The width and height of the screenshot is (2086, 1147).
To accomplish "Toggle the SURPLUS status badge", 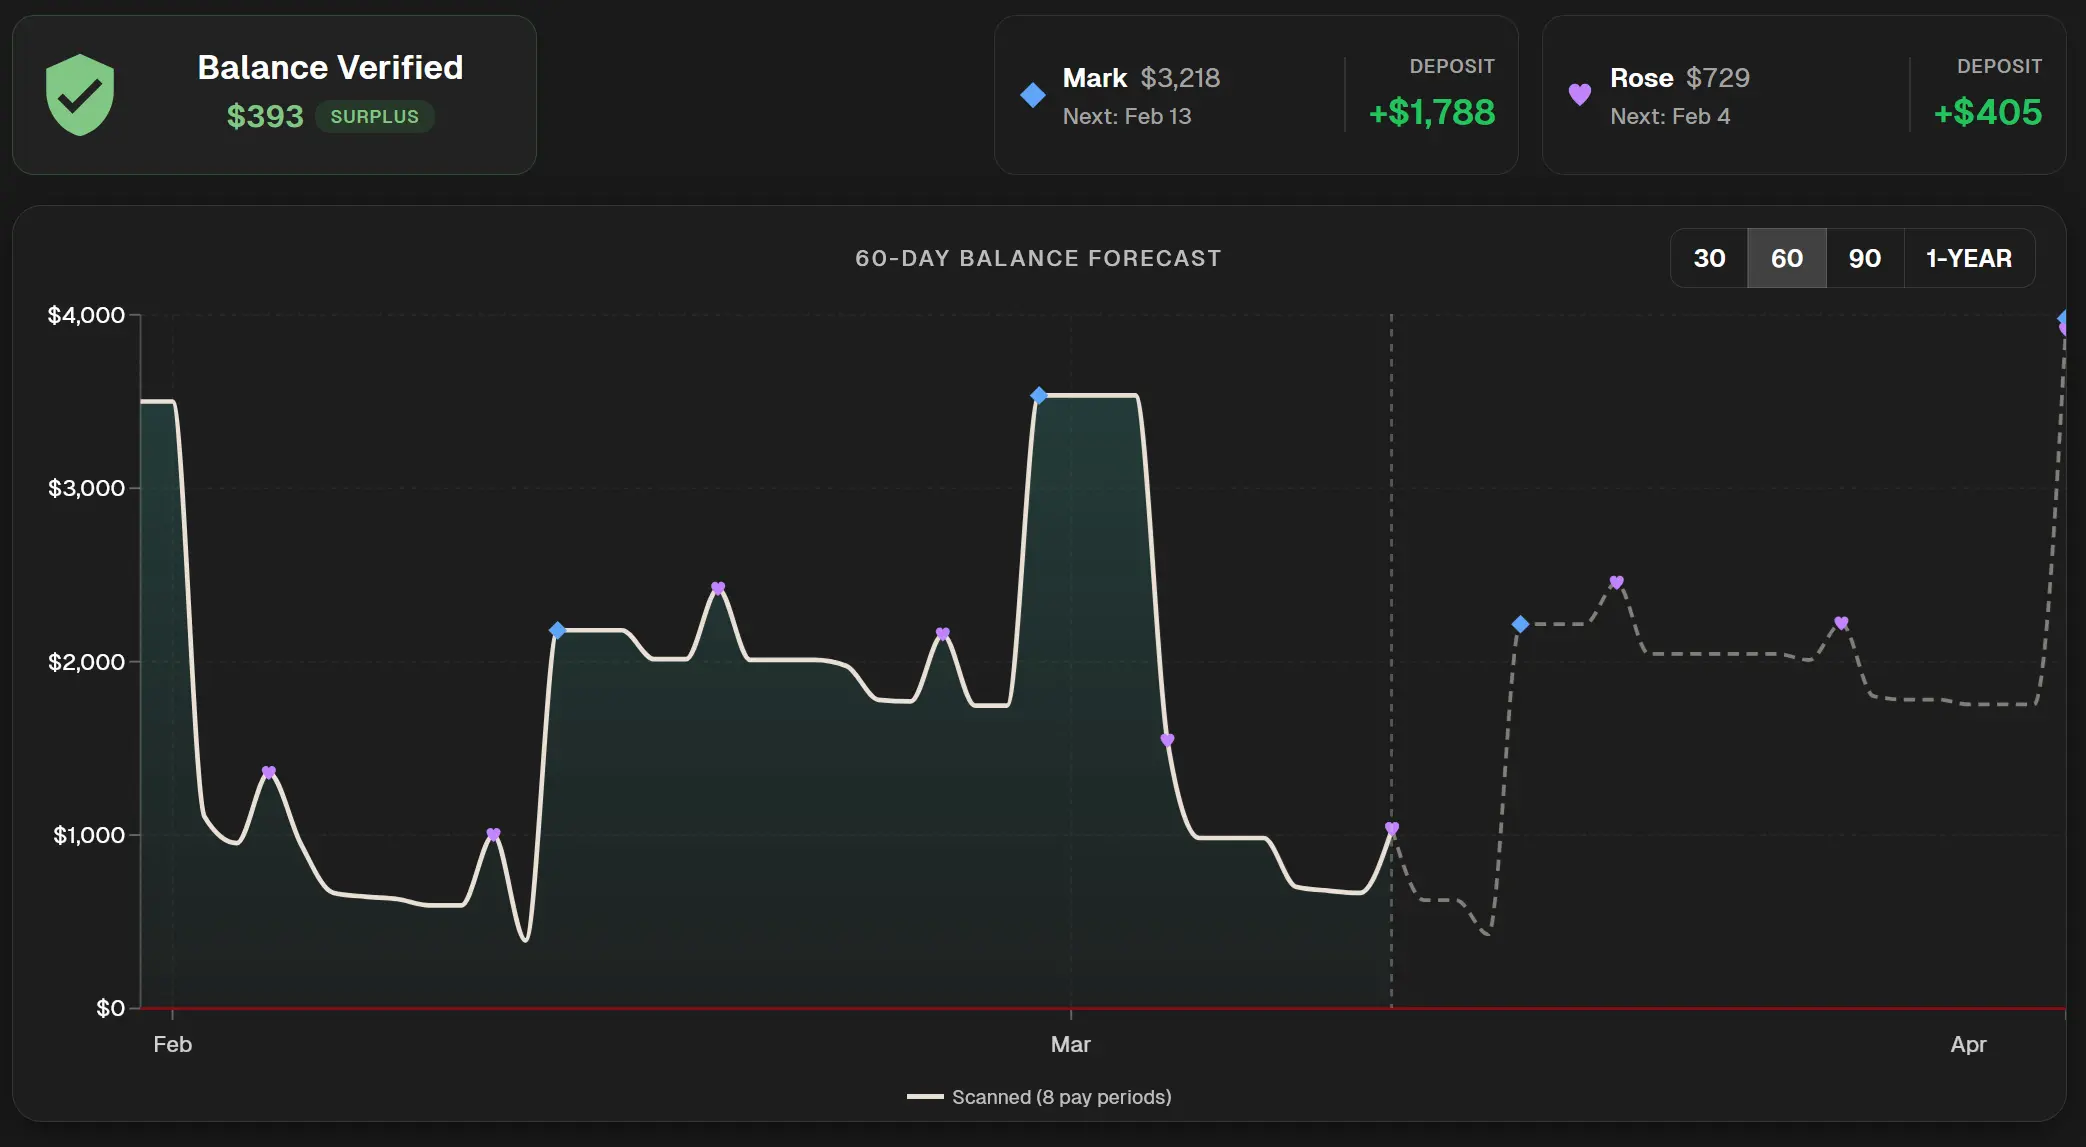I will (x=375, y=117).
